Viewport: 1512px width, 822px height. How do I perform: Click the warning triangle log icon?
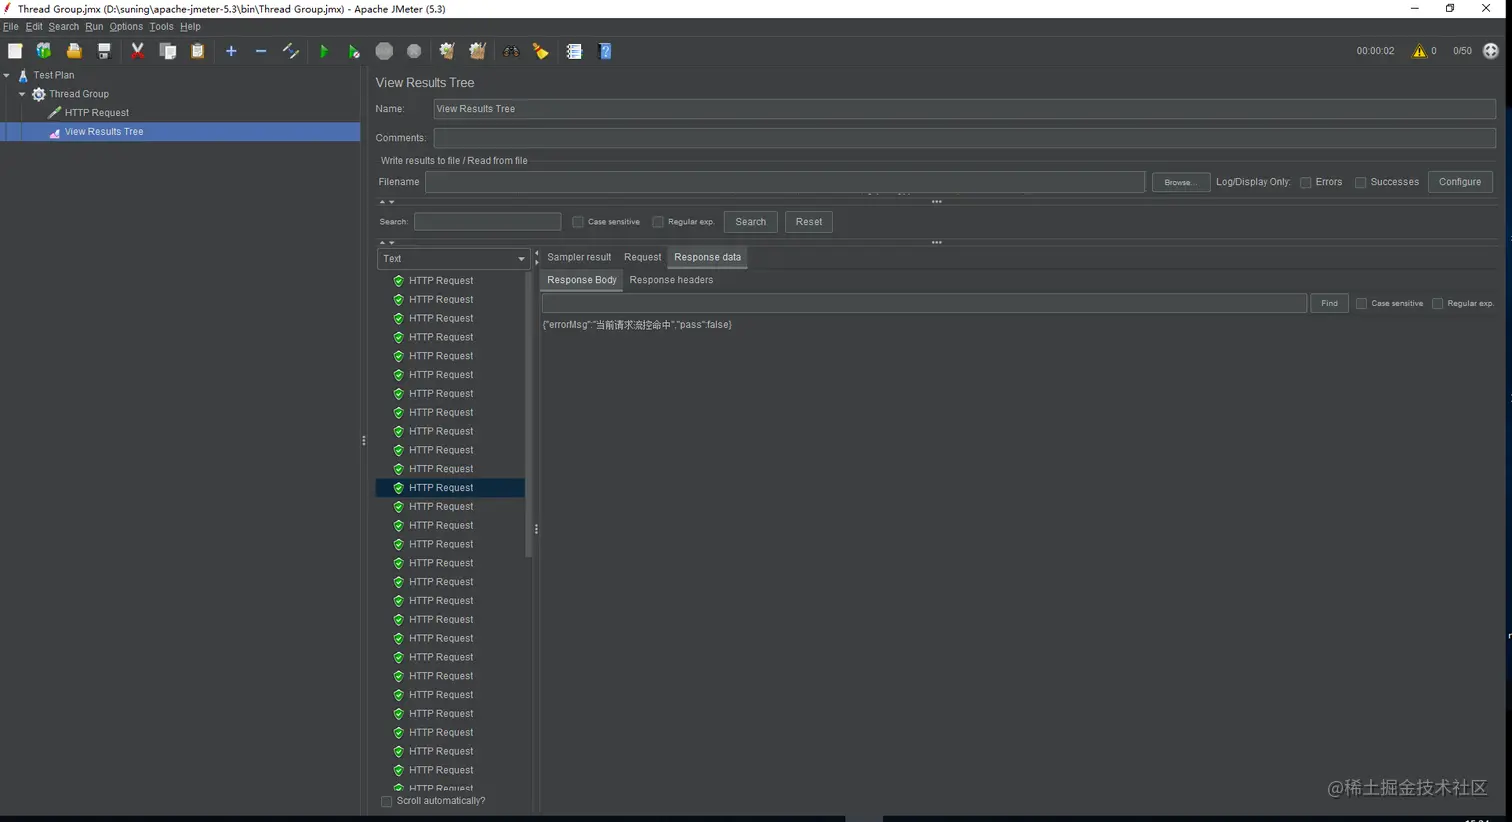[x=1419, y=51]
